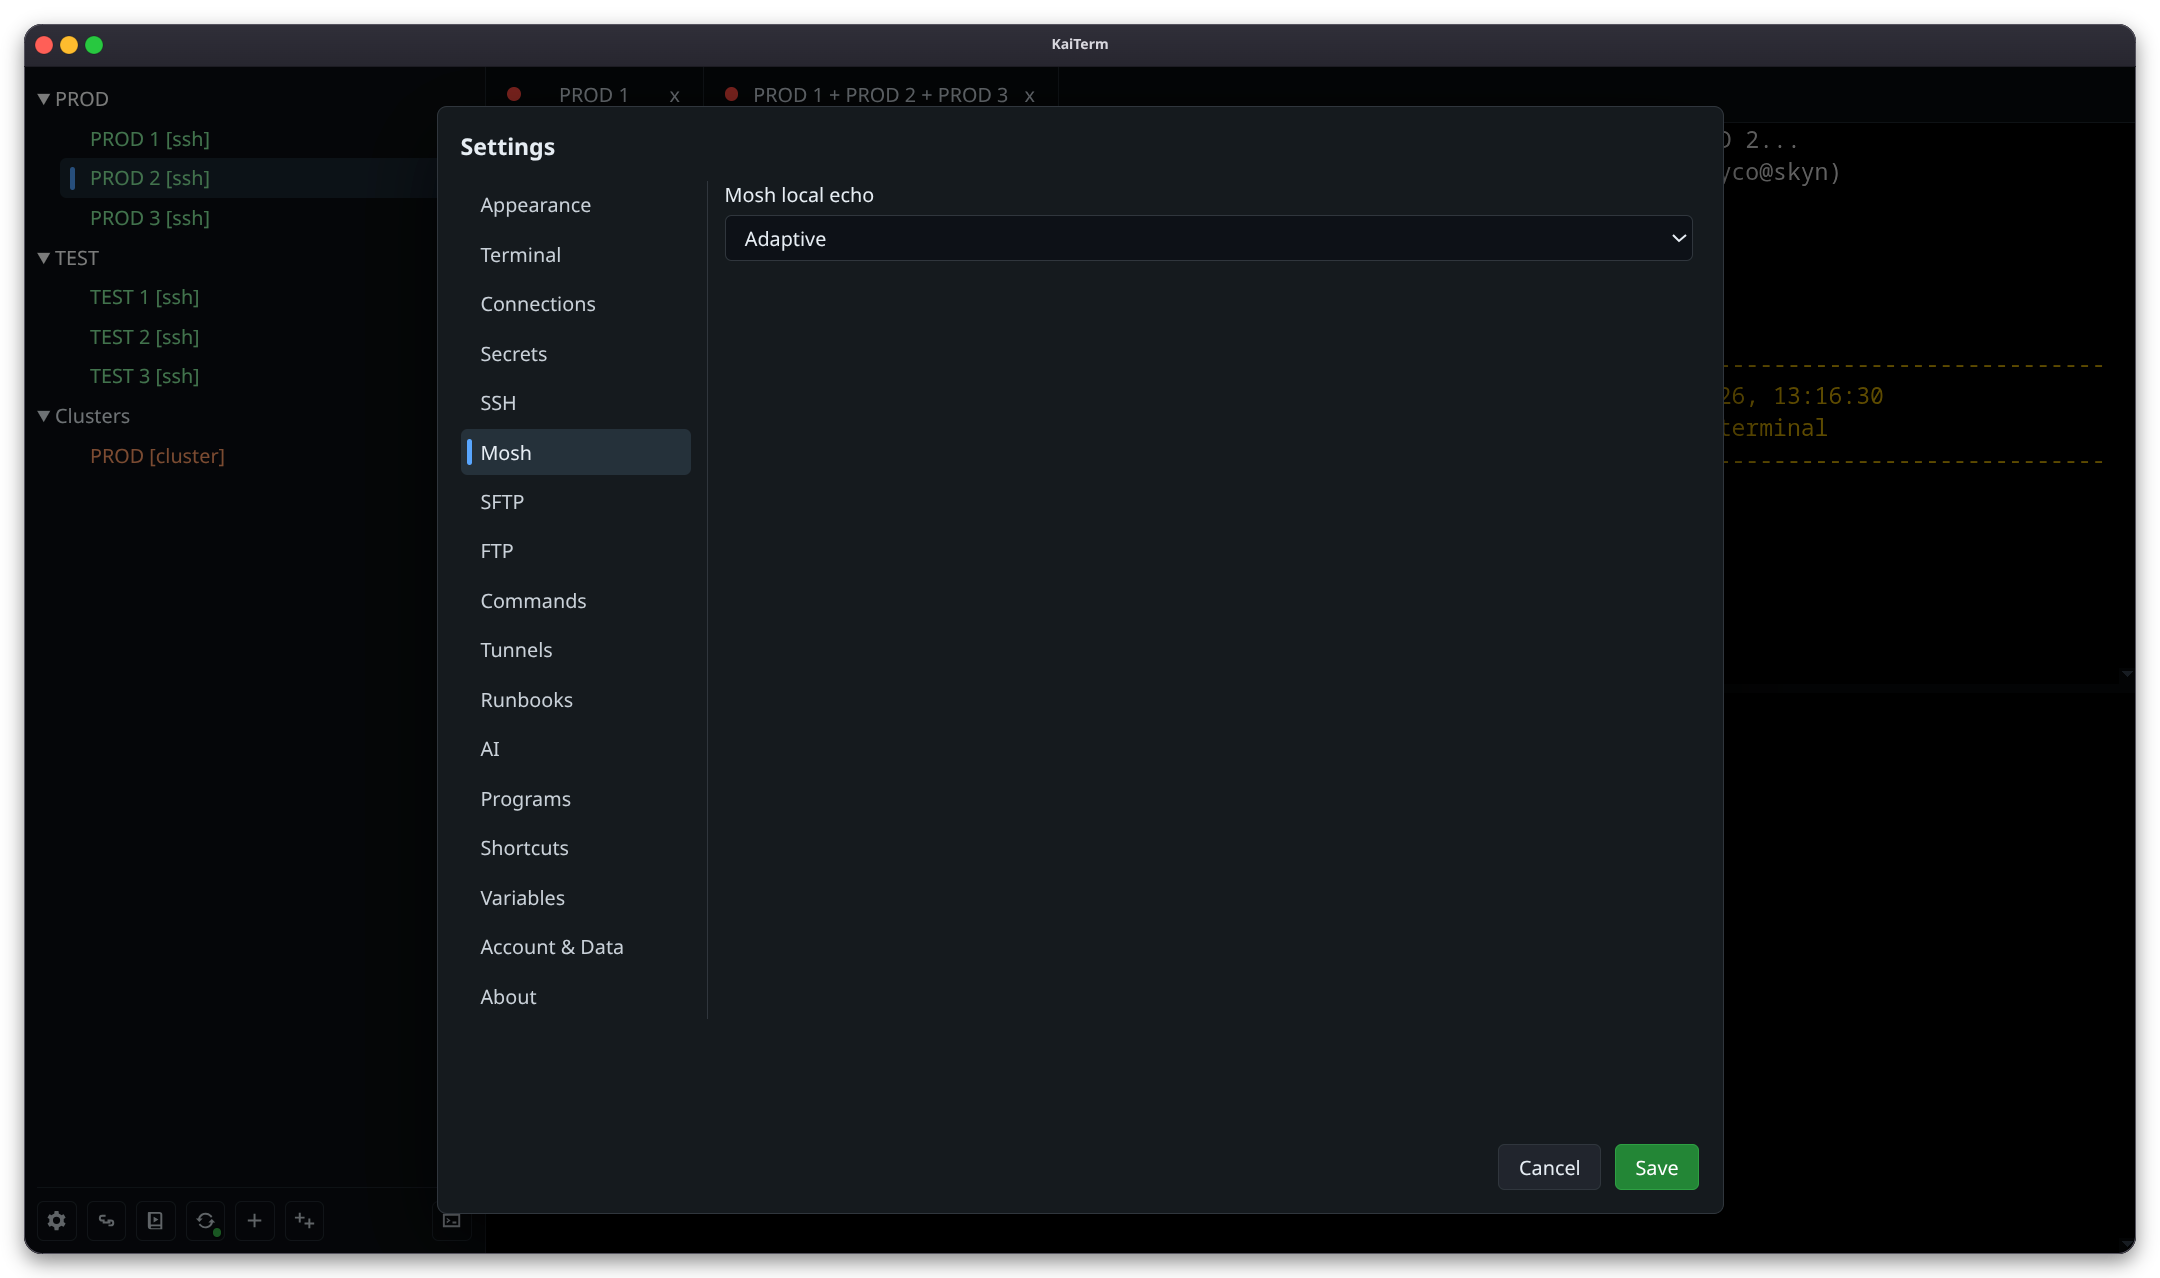Go to SSH settings section
The image size is (2160, 1278).
pos(575,403)
